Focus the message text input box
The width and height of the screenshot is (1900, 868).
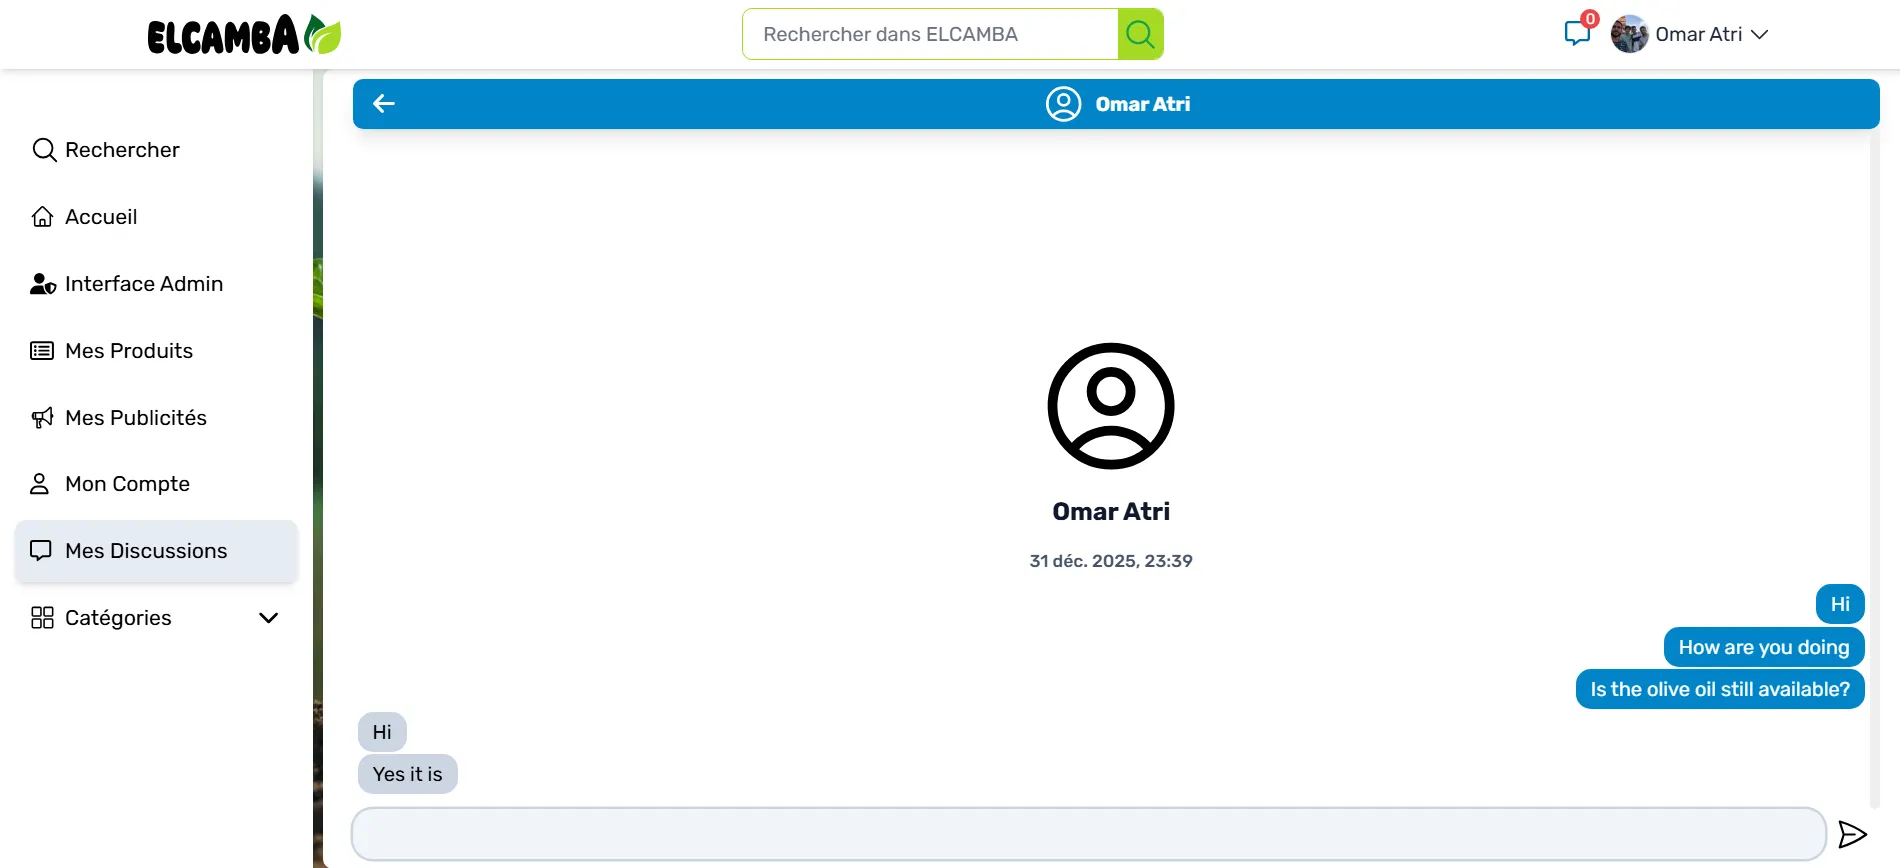(x=1089, y=834)
